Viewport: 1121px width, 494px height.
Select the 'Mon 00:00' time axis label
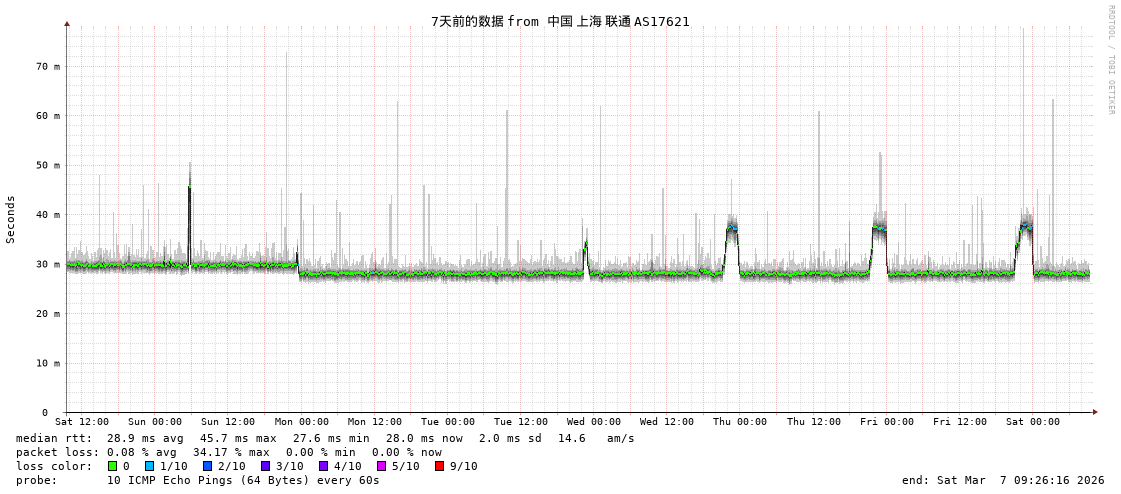coord(301,422)
